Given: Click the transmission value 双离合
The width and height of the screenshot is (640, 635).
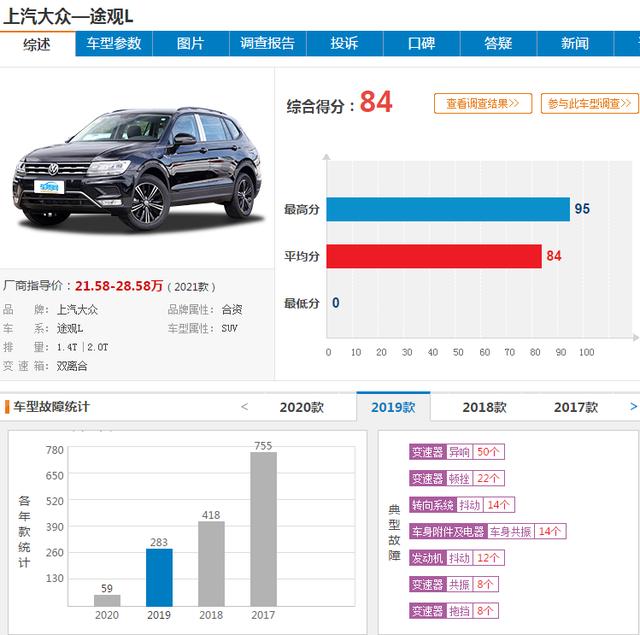Looking at the screenshot, I should pos(72,366).
